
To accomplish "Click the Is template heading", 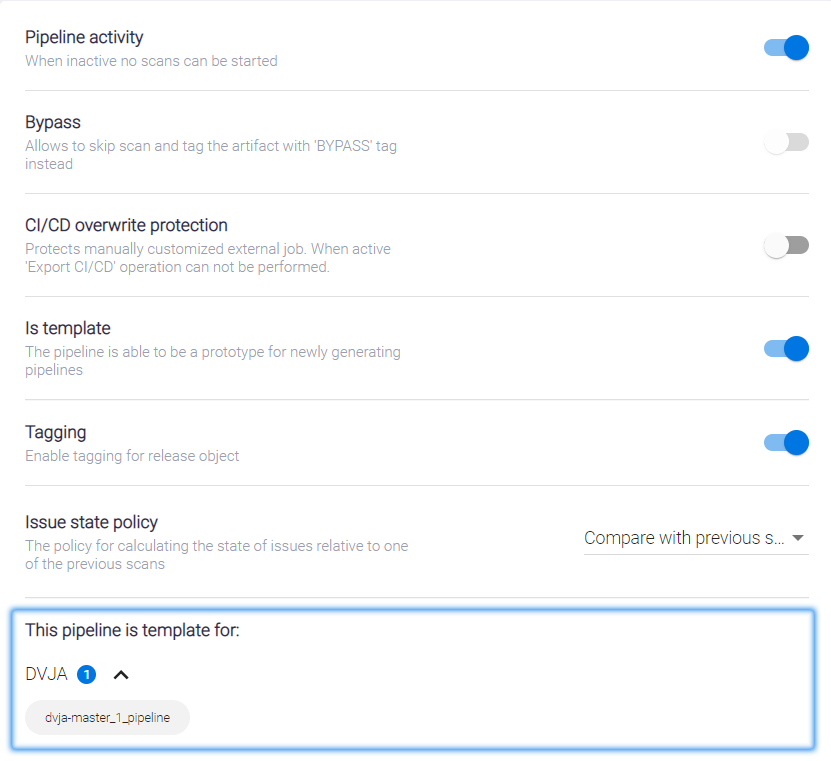I will 68,329.
